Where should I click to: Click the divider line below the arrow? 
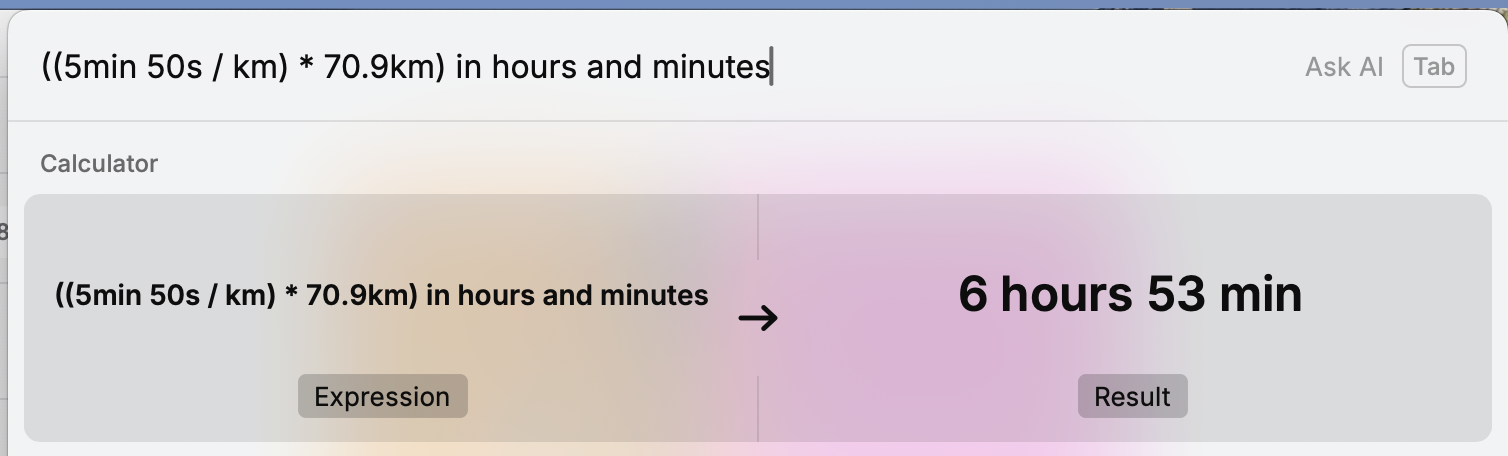[758, 408]
